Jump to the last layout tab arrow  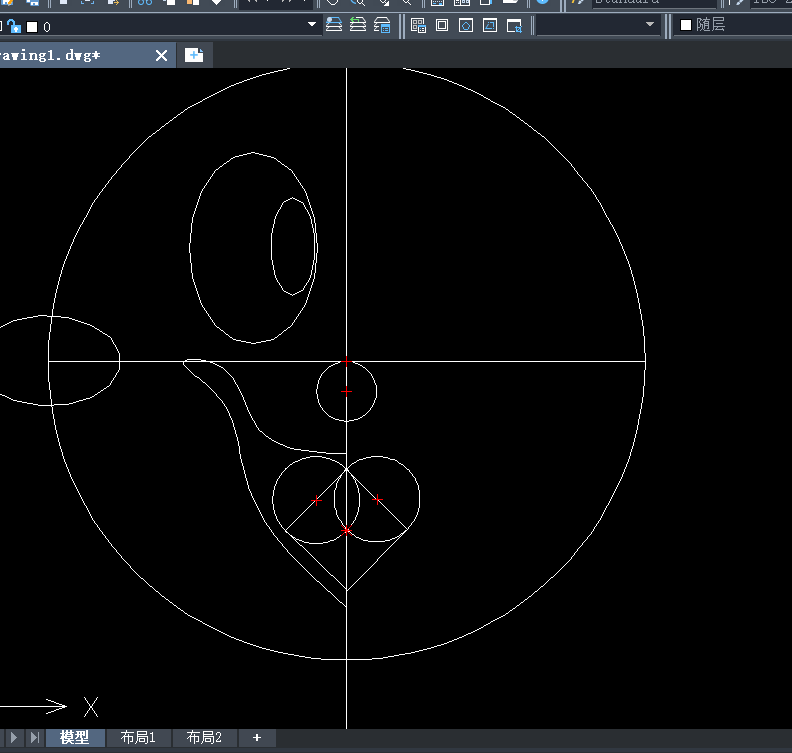click(x=34, y=738)
